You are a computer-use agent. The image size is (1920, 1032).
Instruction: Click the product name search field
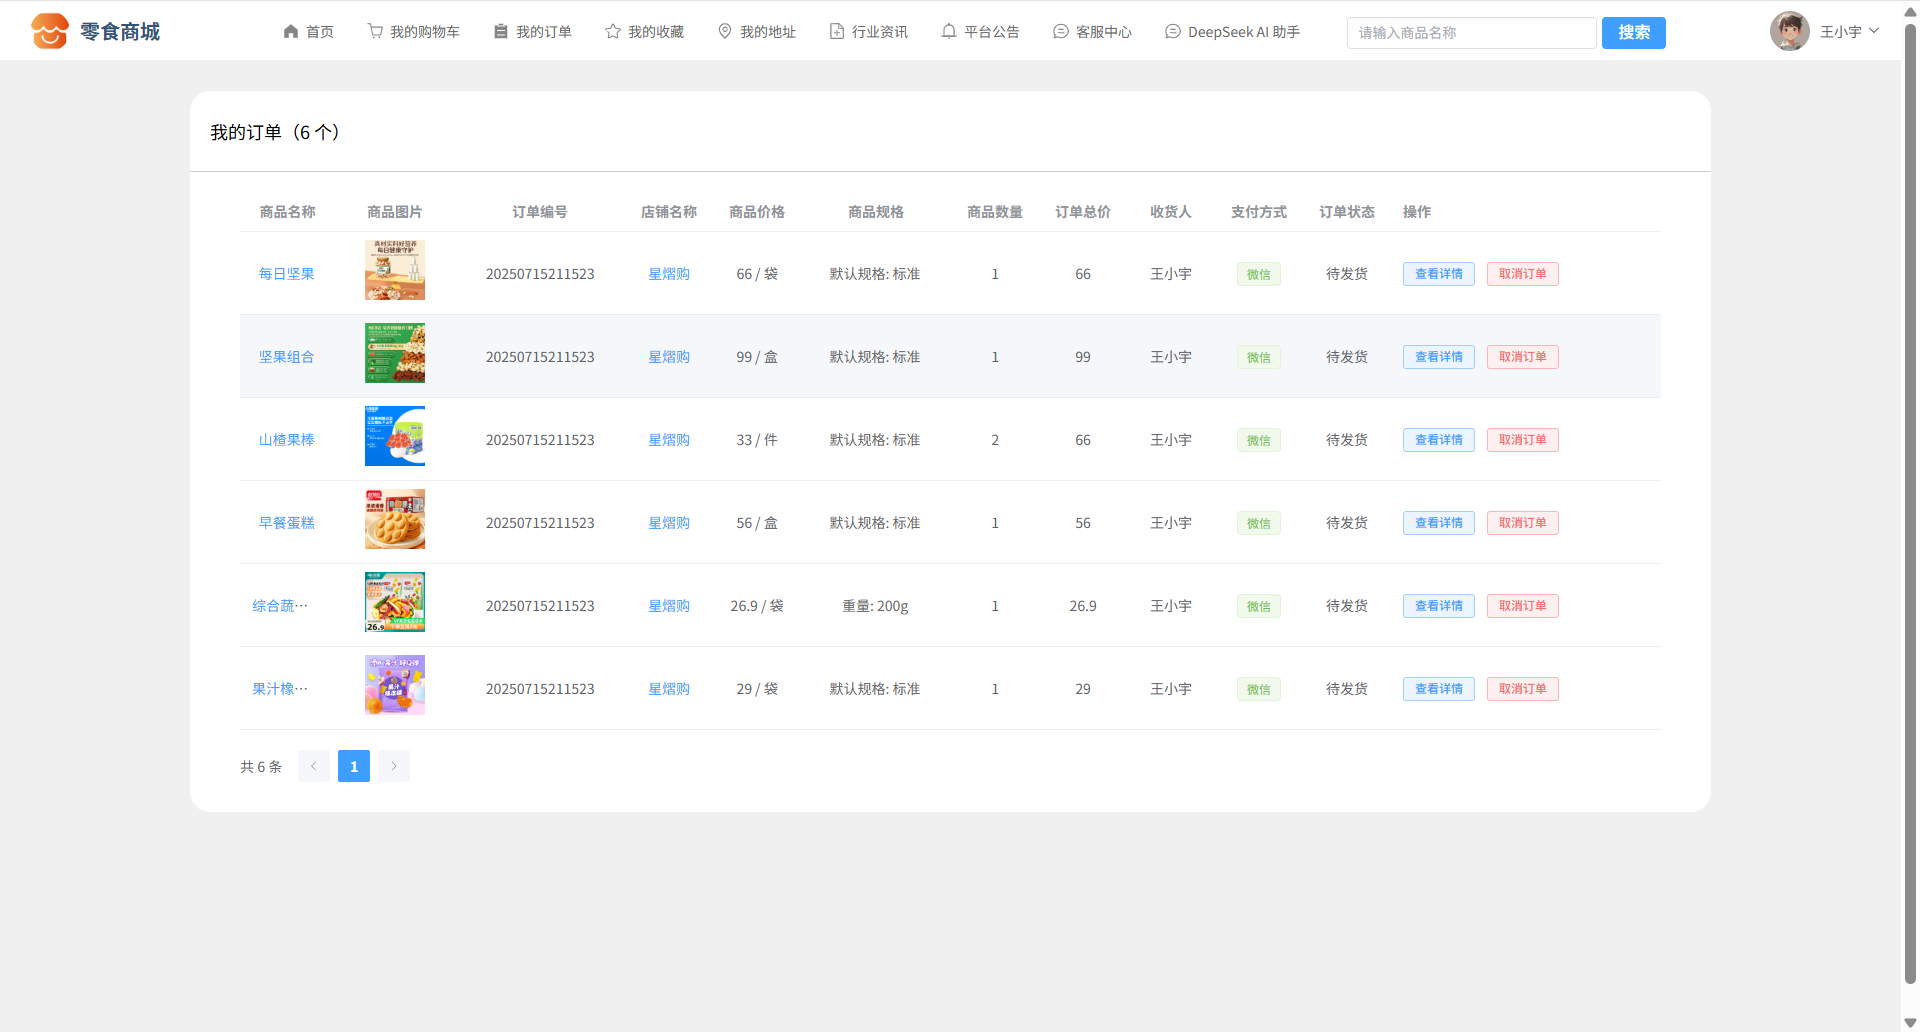(x=1471, y=33)
